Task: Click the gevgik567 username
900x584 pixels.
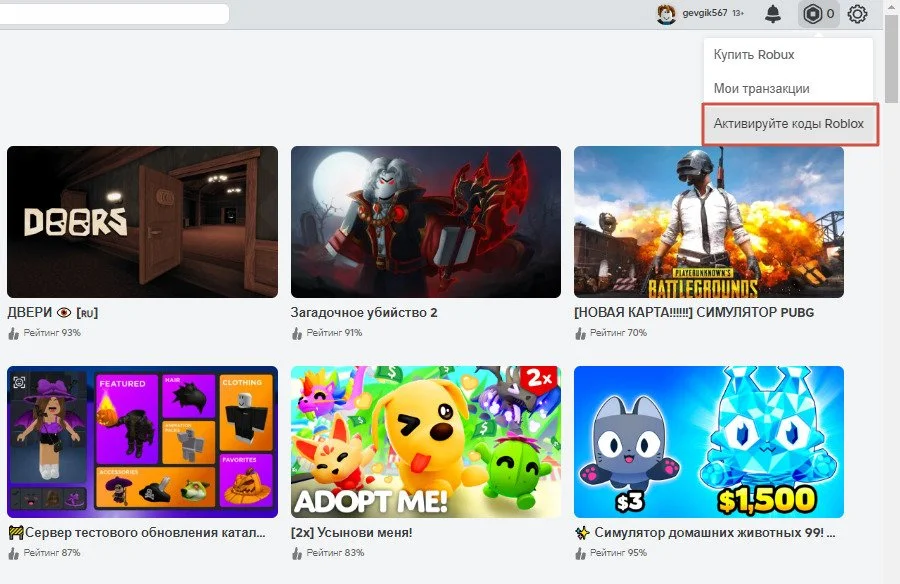Action: click(x=704, y=13)
